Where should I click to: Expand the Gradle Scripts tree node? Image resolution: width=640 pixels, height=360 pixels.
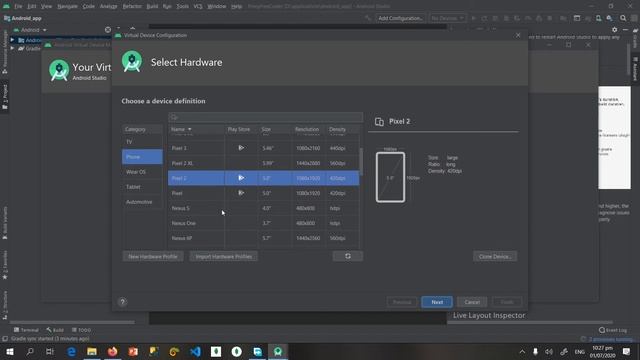[x=12, y=48]
